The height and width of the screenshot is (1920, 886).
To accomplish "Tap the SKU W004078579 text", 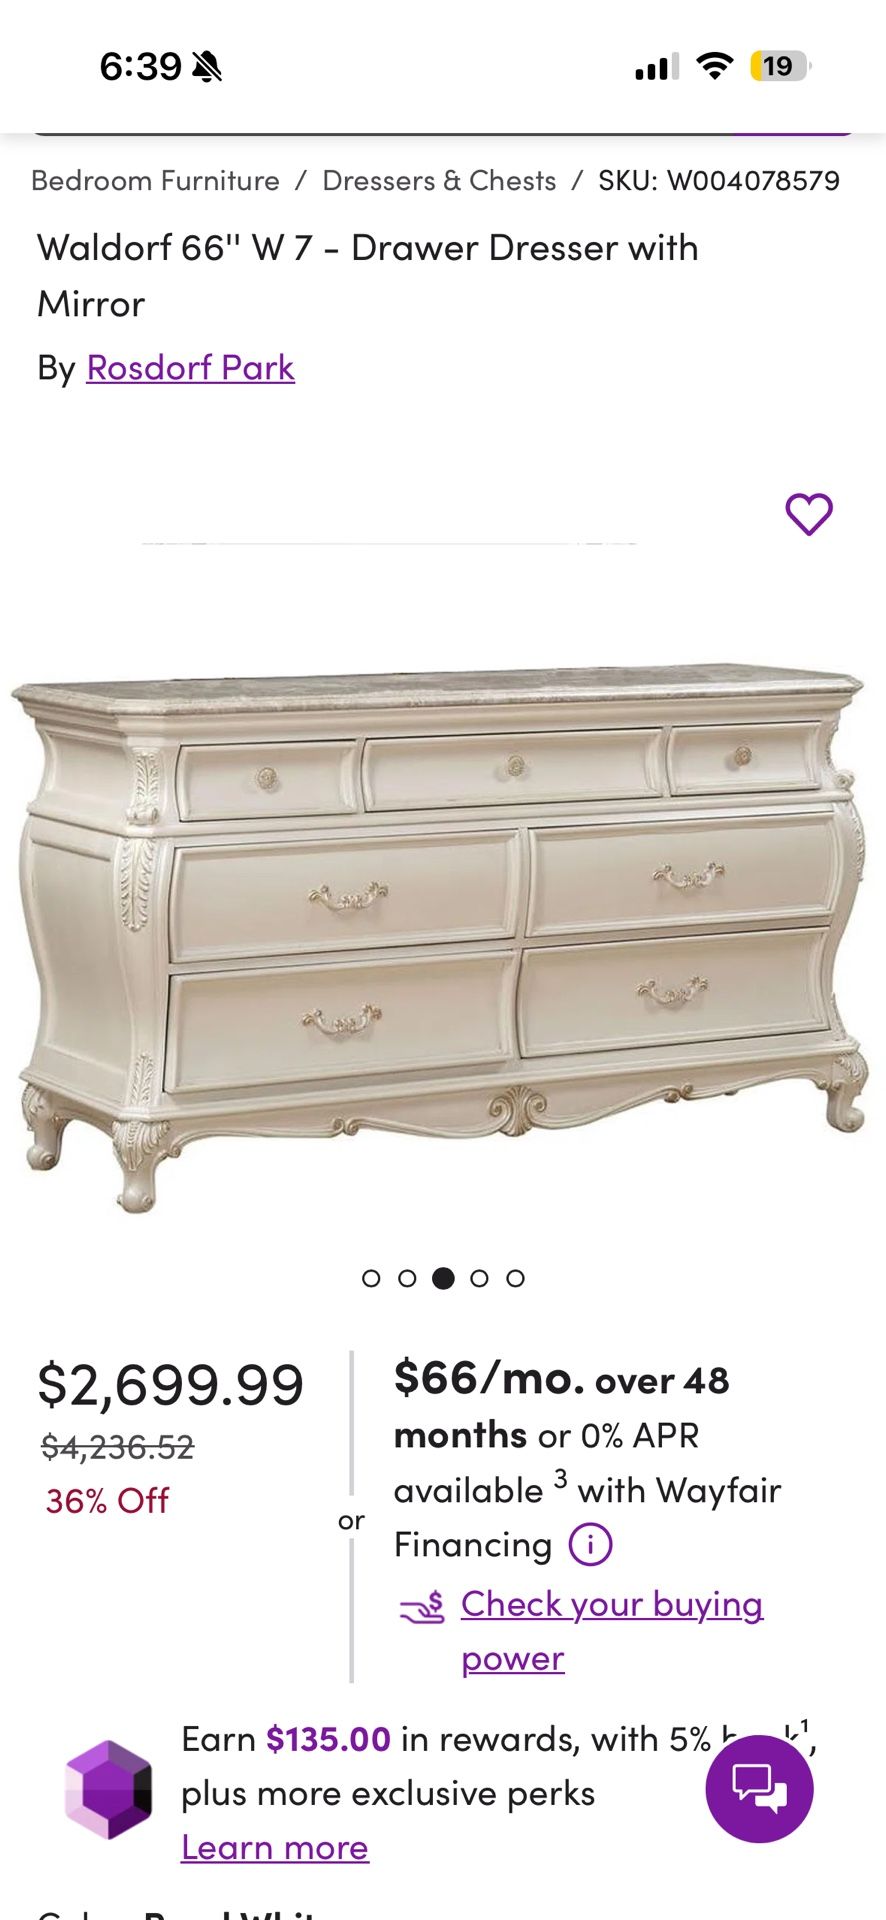I will (x=719, y=181).
